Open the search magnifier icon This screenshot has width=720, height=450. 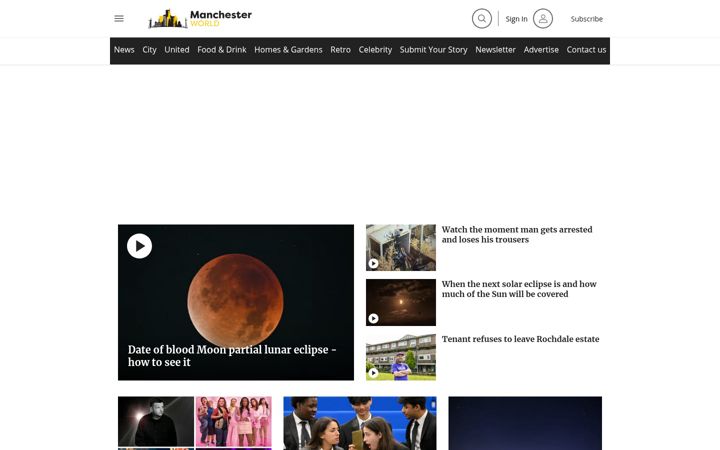[482, 19]
